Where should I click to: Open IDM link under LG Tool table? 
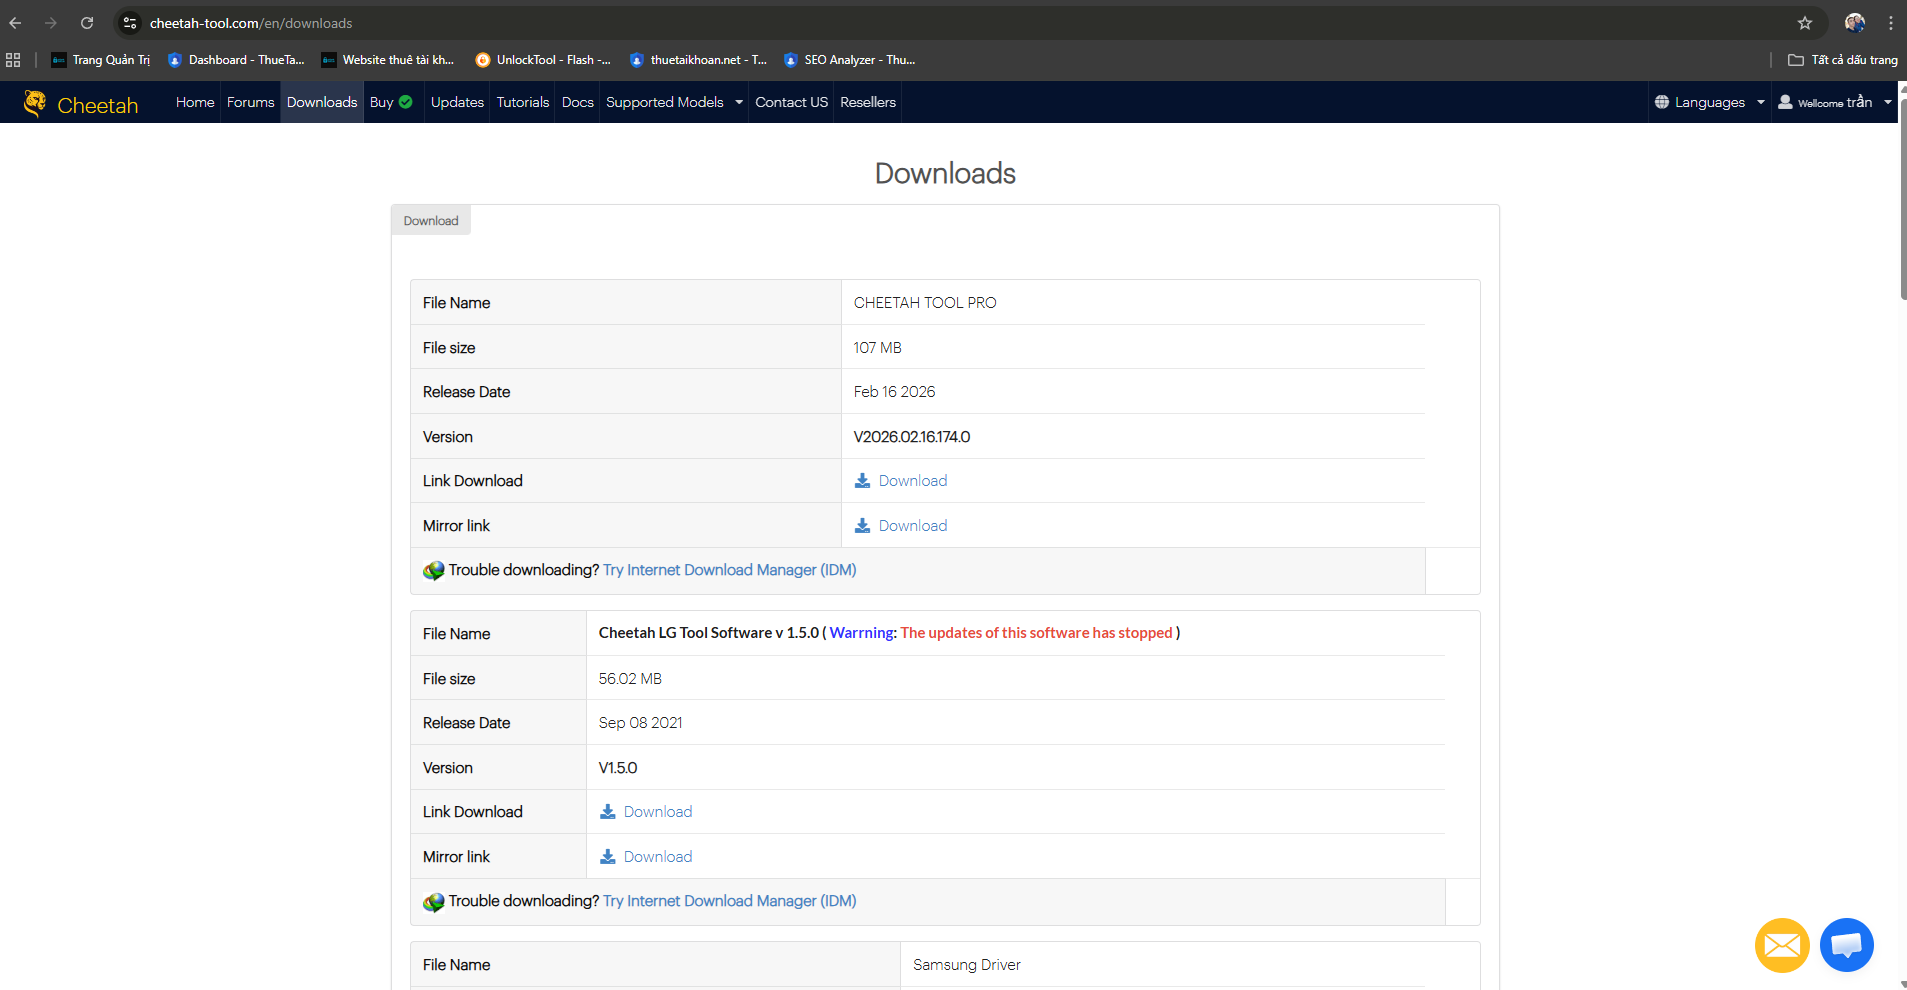pyautogui.click(x=730, y=901)
